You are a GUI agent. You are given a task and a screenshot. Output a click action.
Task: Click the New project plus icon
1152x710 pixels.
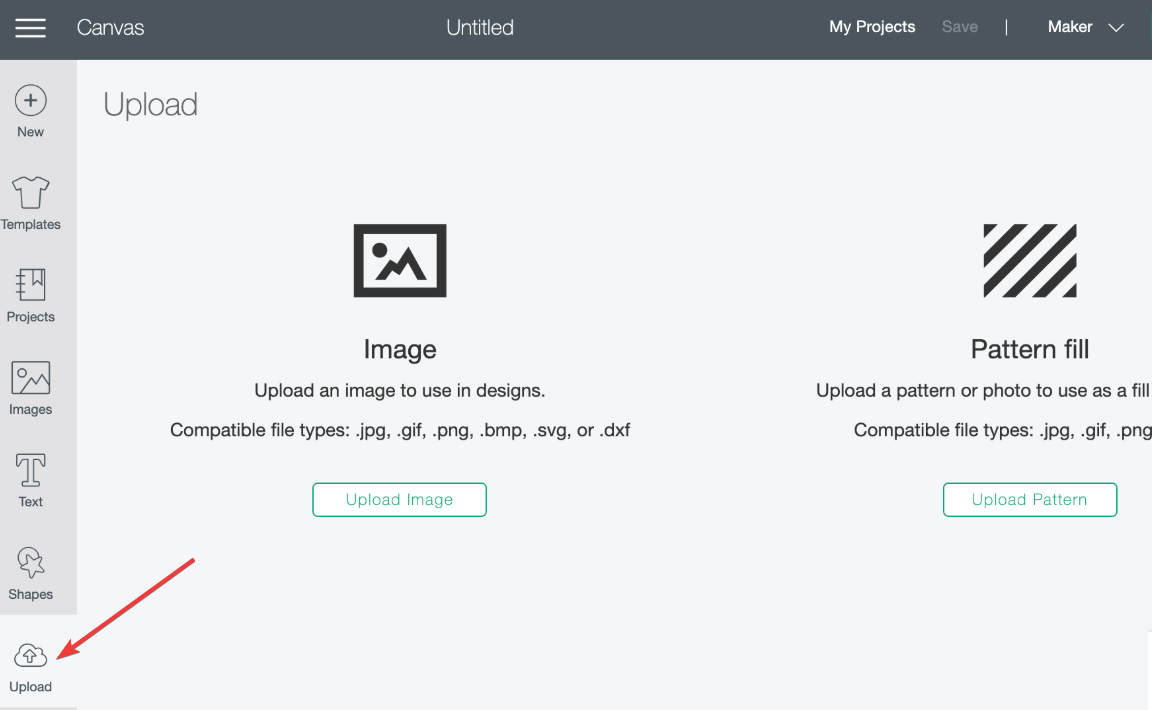click(x=31, y=101)
